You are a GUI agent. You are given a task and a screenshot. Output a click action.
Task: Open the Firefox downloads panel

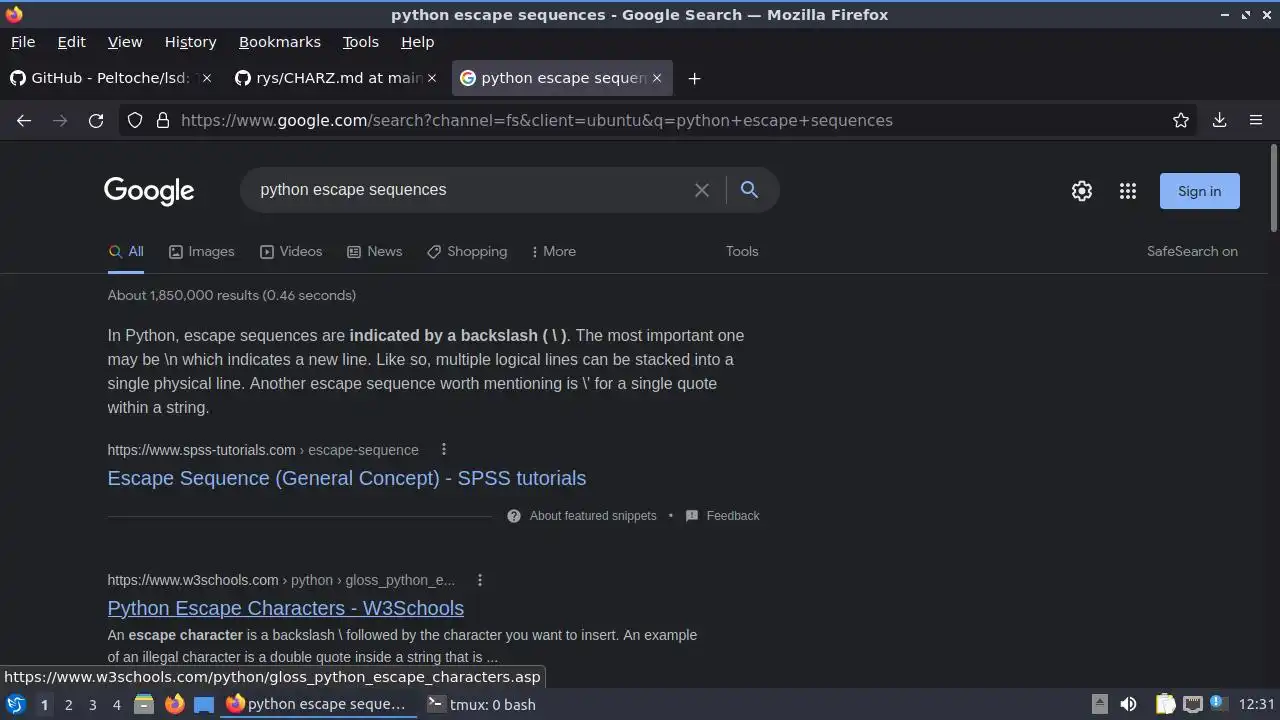point(1219,120)
